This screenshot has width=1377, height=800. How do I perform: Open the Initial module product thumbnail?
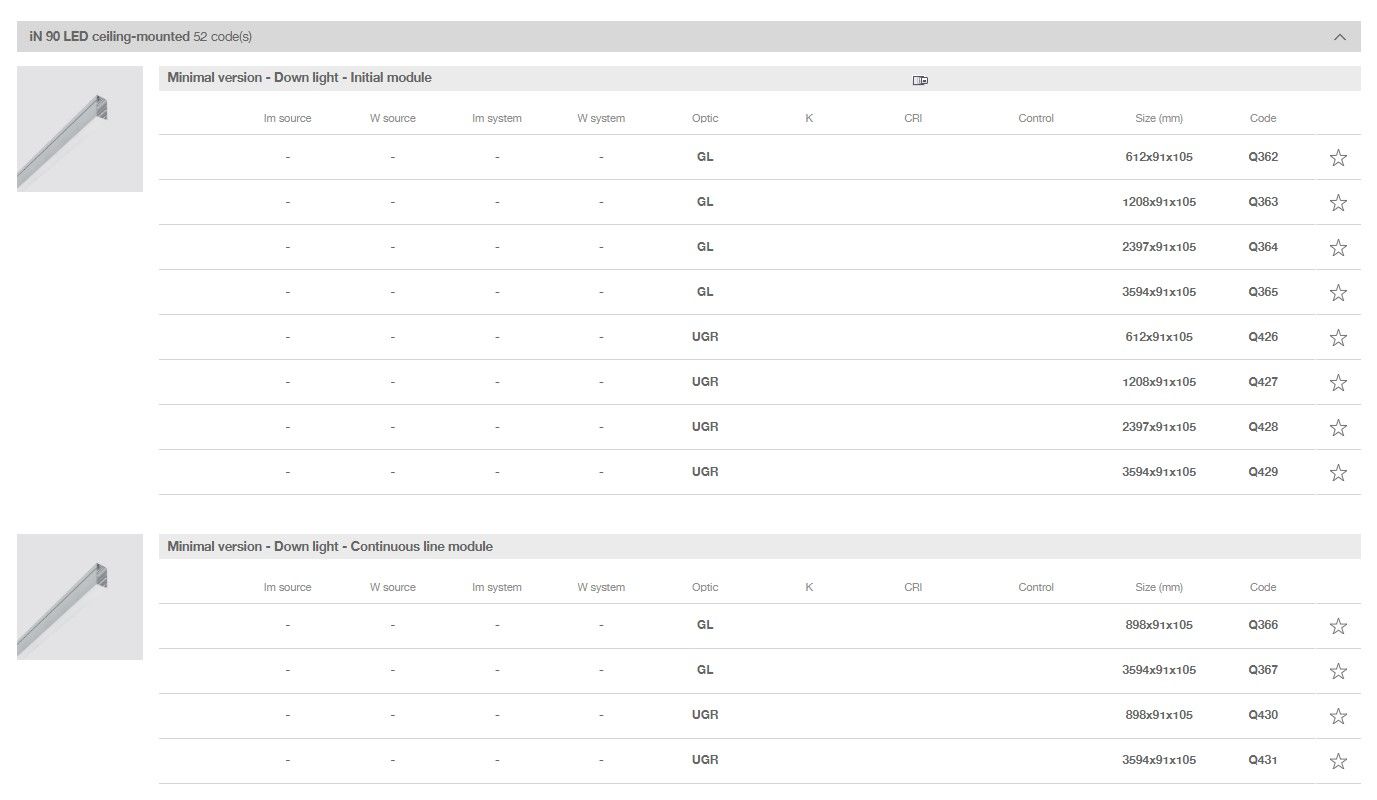pos(80,129)
